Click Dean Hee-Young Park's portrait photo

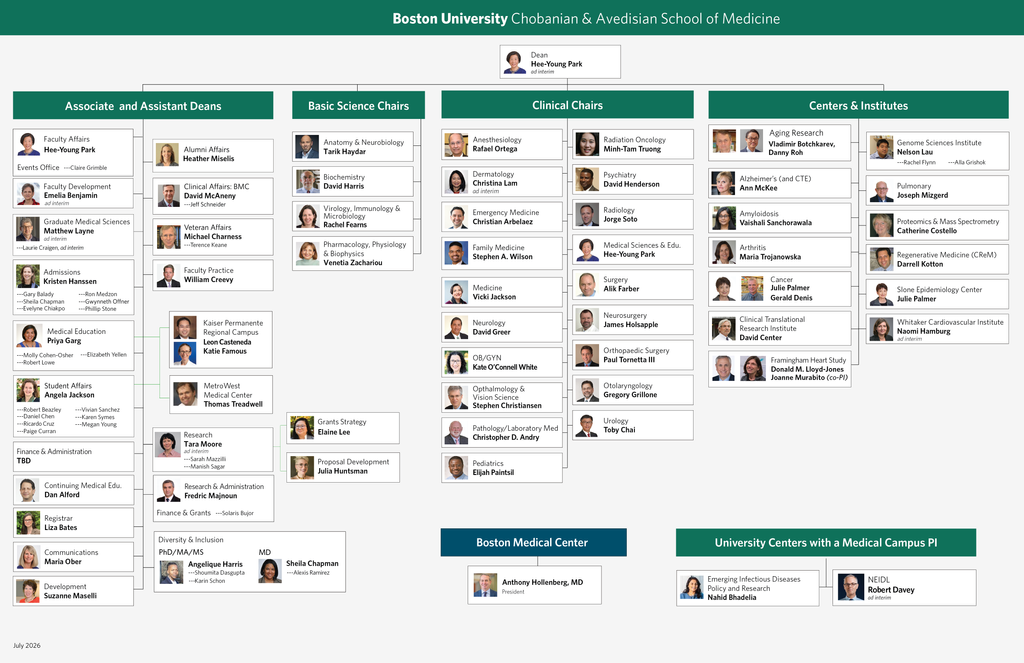(x=515, y=62)
